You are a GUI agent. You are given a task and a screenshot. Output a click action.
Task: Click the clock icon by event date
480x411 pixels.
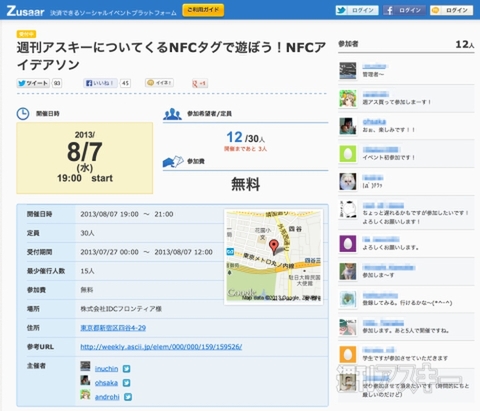23,114
